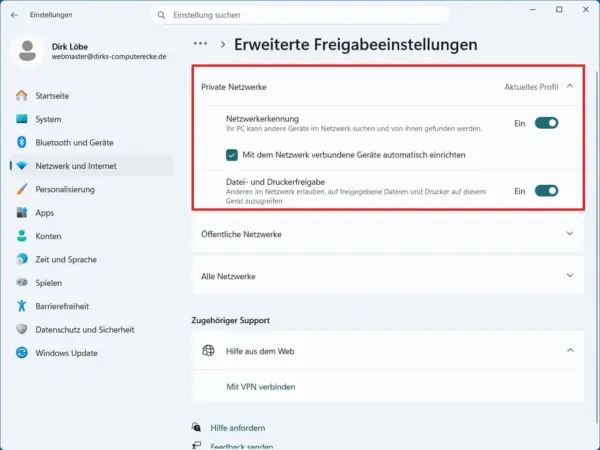Viewport: 600px width, 450px height.
Task: Click the back arrow icon
Action: (x=14, y=15)
